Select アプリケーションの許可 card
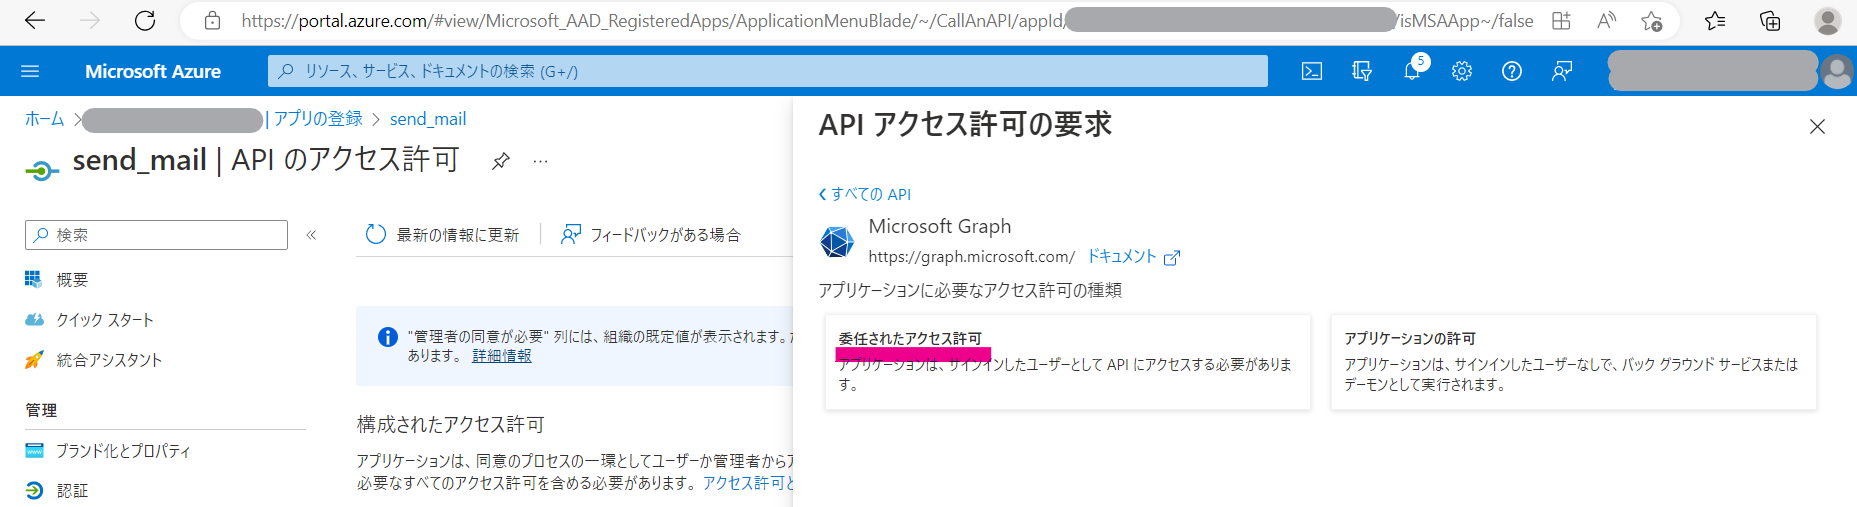The height and width of the screenshot is (507, 1857). pyautogui.click(x=1573, y=362)
